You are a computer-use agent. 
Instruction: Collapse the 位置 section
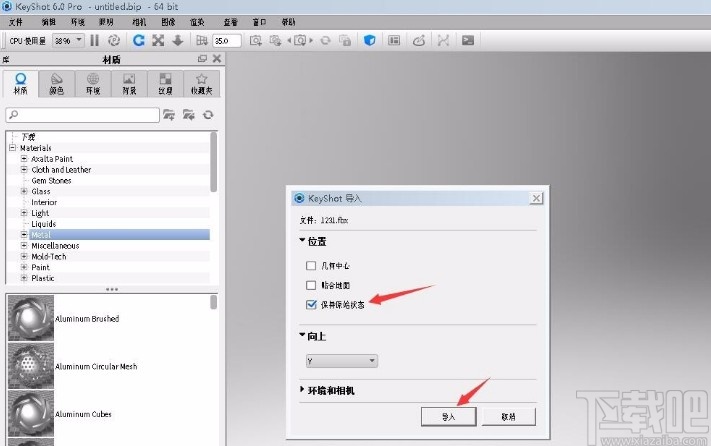tap(302, 240)
